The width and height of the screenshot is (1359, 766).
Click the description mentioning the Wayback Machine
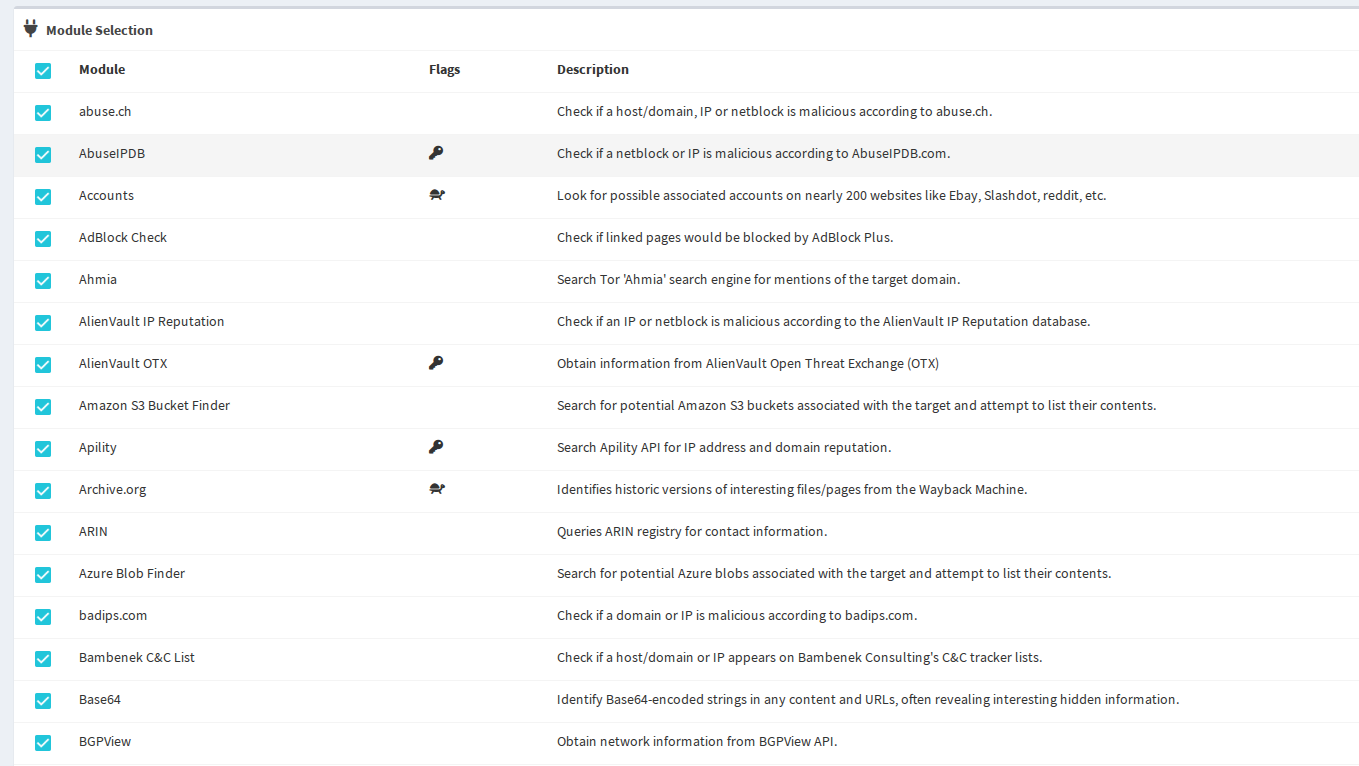[792, 489]
